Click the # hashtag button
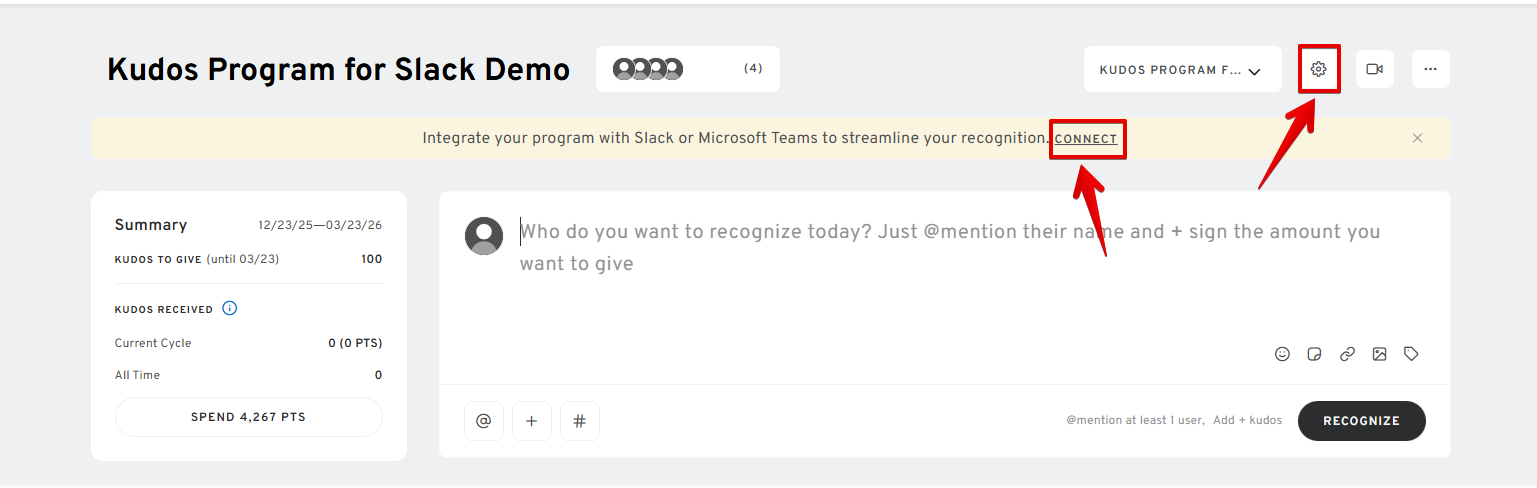Screen dimensions: 1537x488 point(579,421)
